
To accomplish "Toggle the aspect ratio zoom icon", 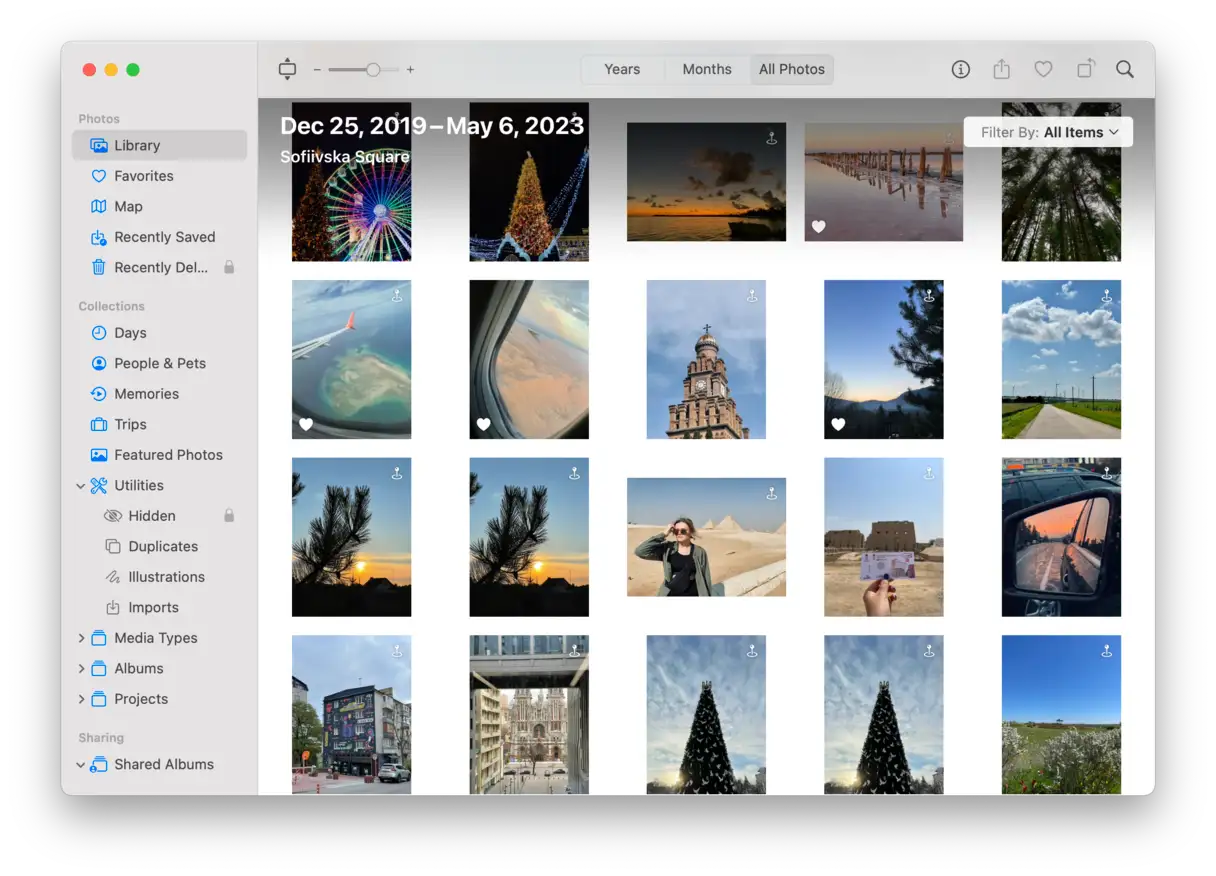I will click(287, 69).
